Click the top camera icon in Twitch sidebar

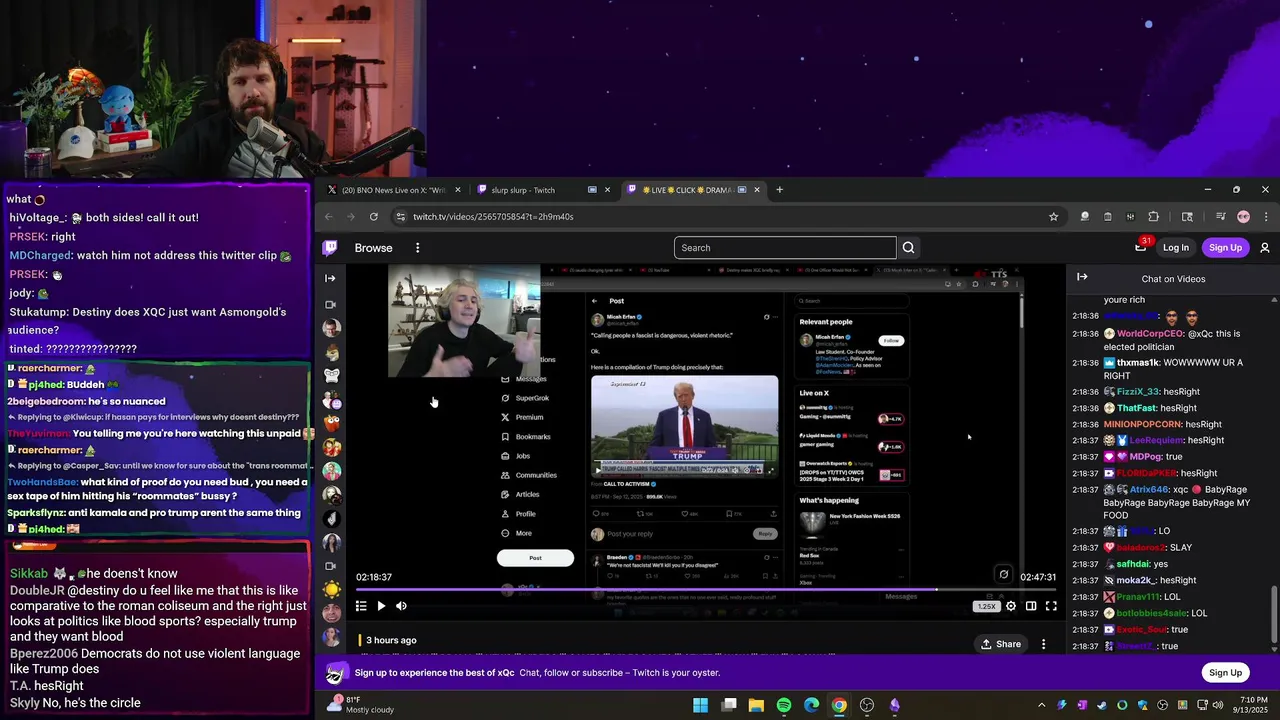(331, 304)
